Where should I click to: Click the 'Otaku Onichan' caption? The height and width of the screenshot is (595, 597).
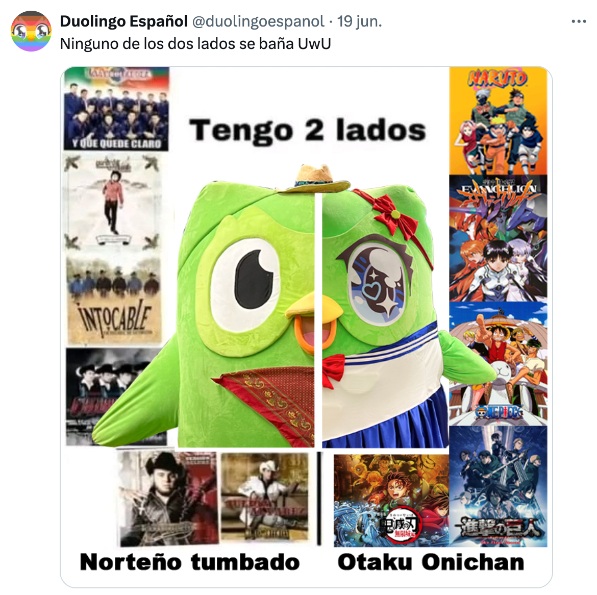[x=431, y=562]
